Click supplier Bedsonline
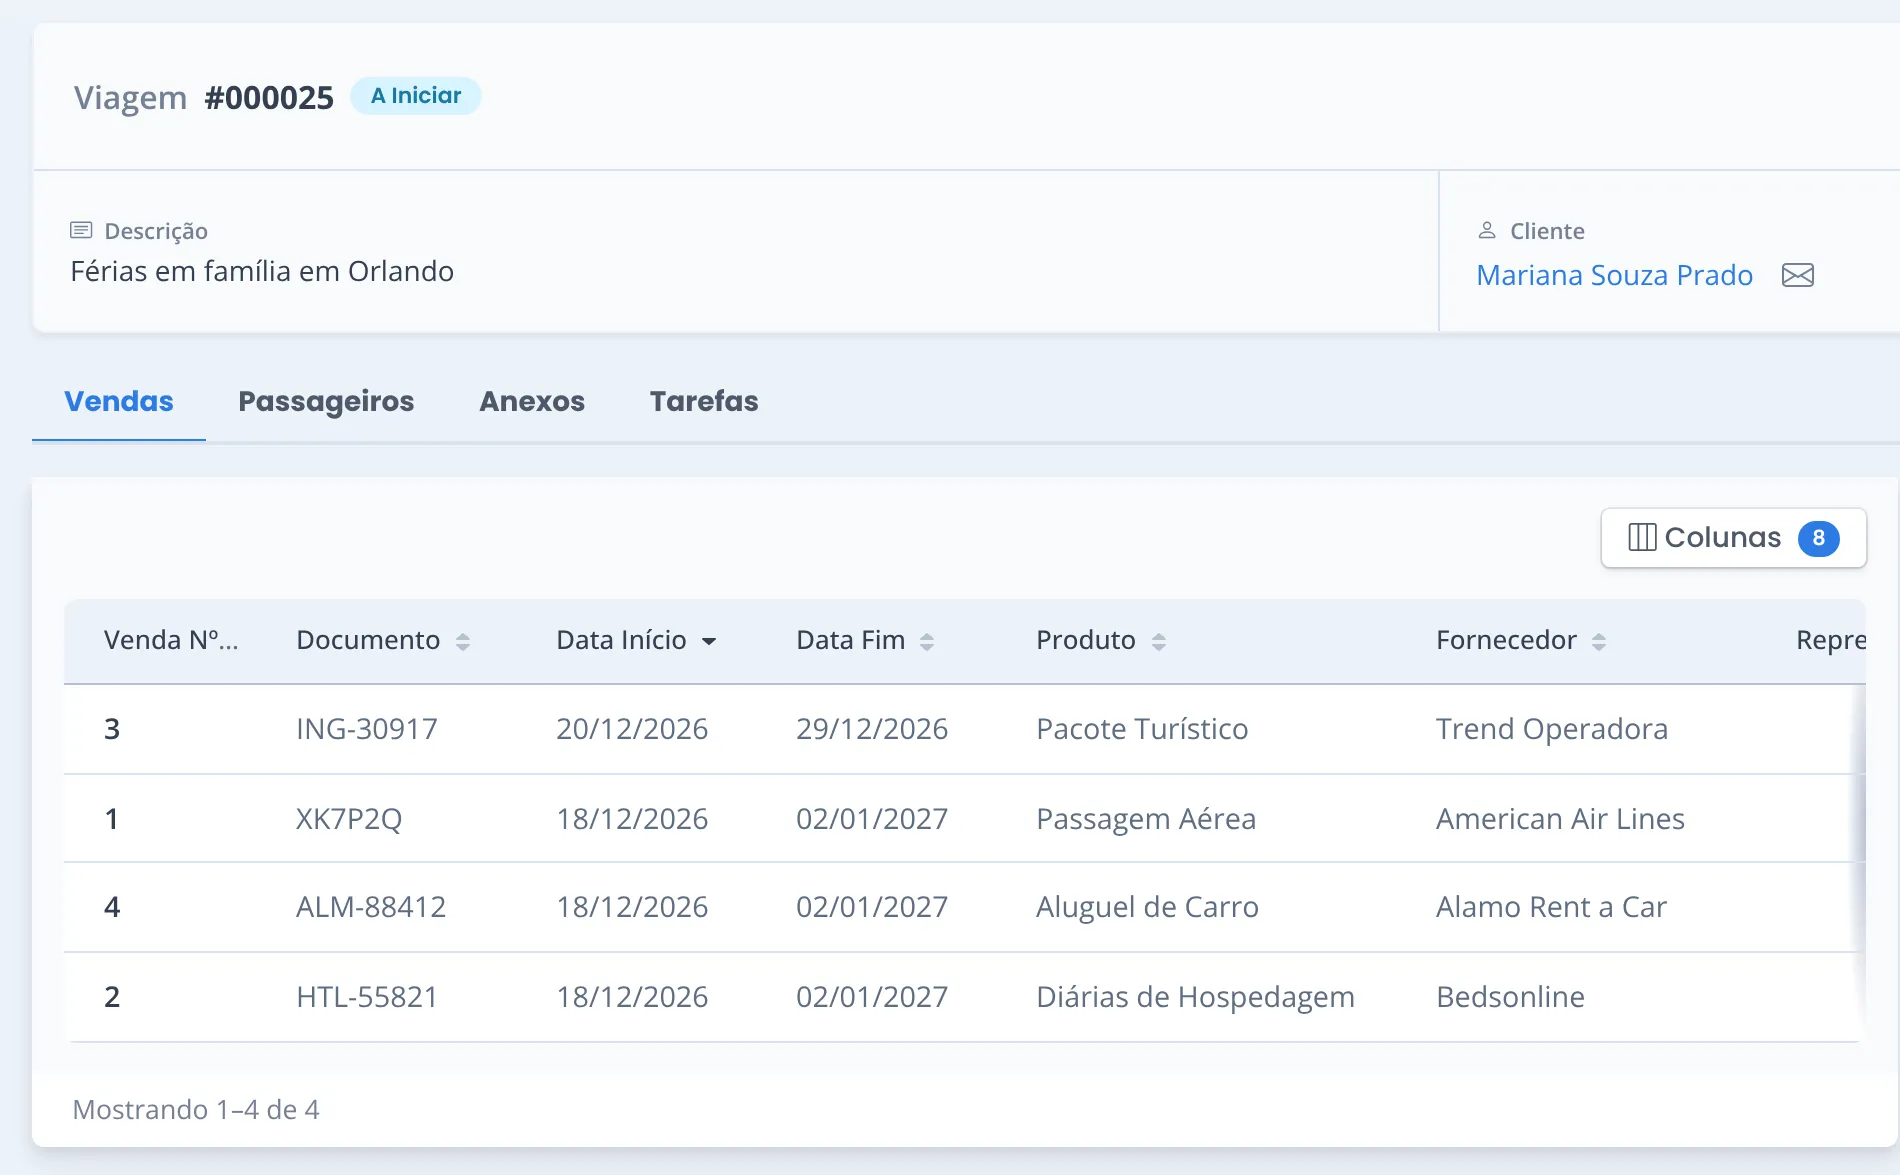This screenshot has width=1900, height=1175. coord(1510,997)
